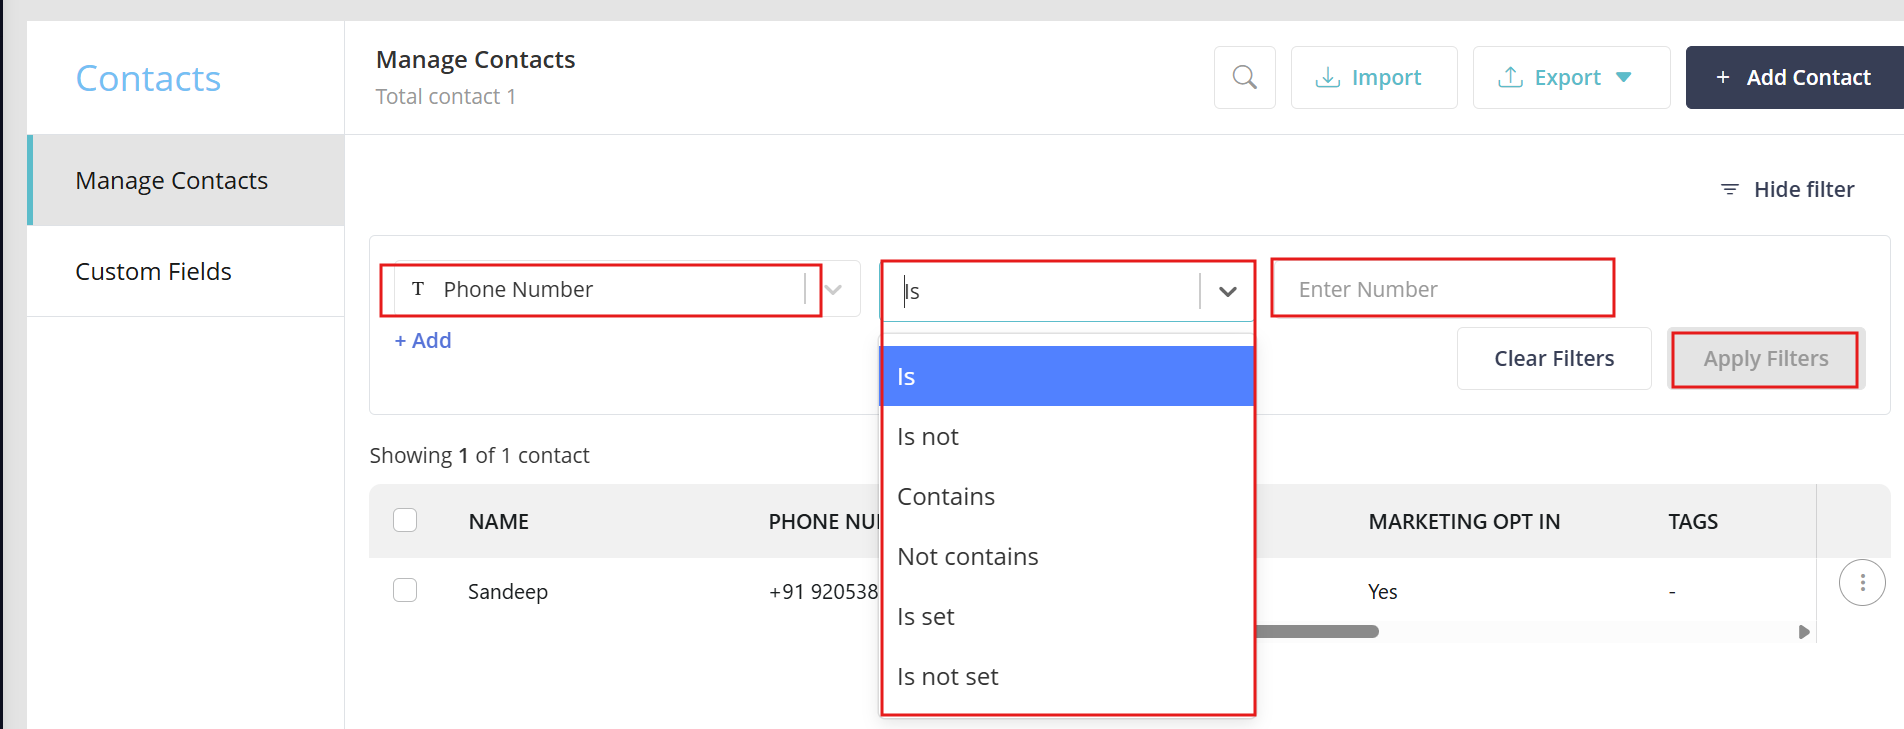Click the Hide filter icon
This screenshot has width=1904, height=729.
[1729, 189]
